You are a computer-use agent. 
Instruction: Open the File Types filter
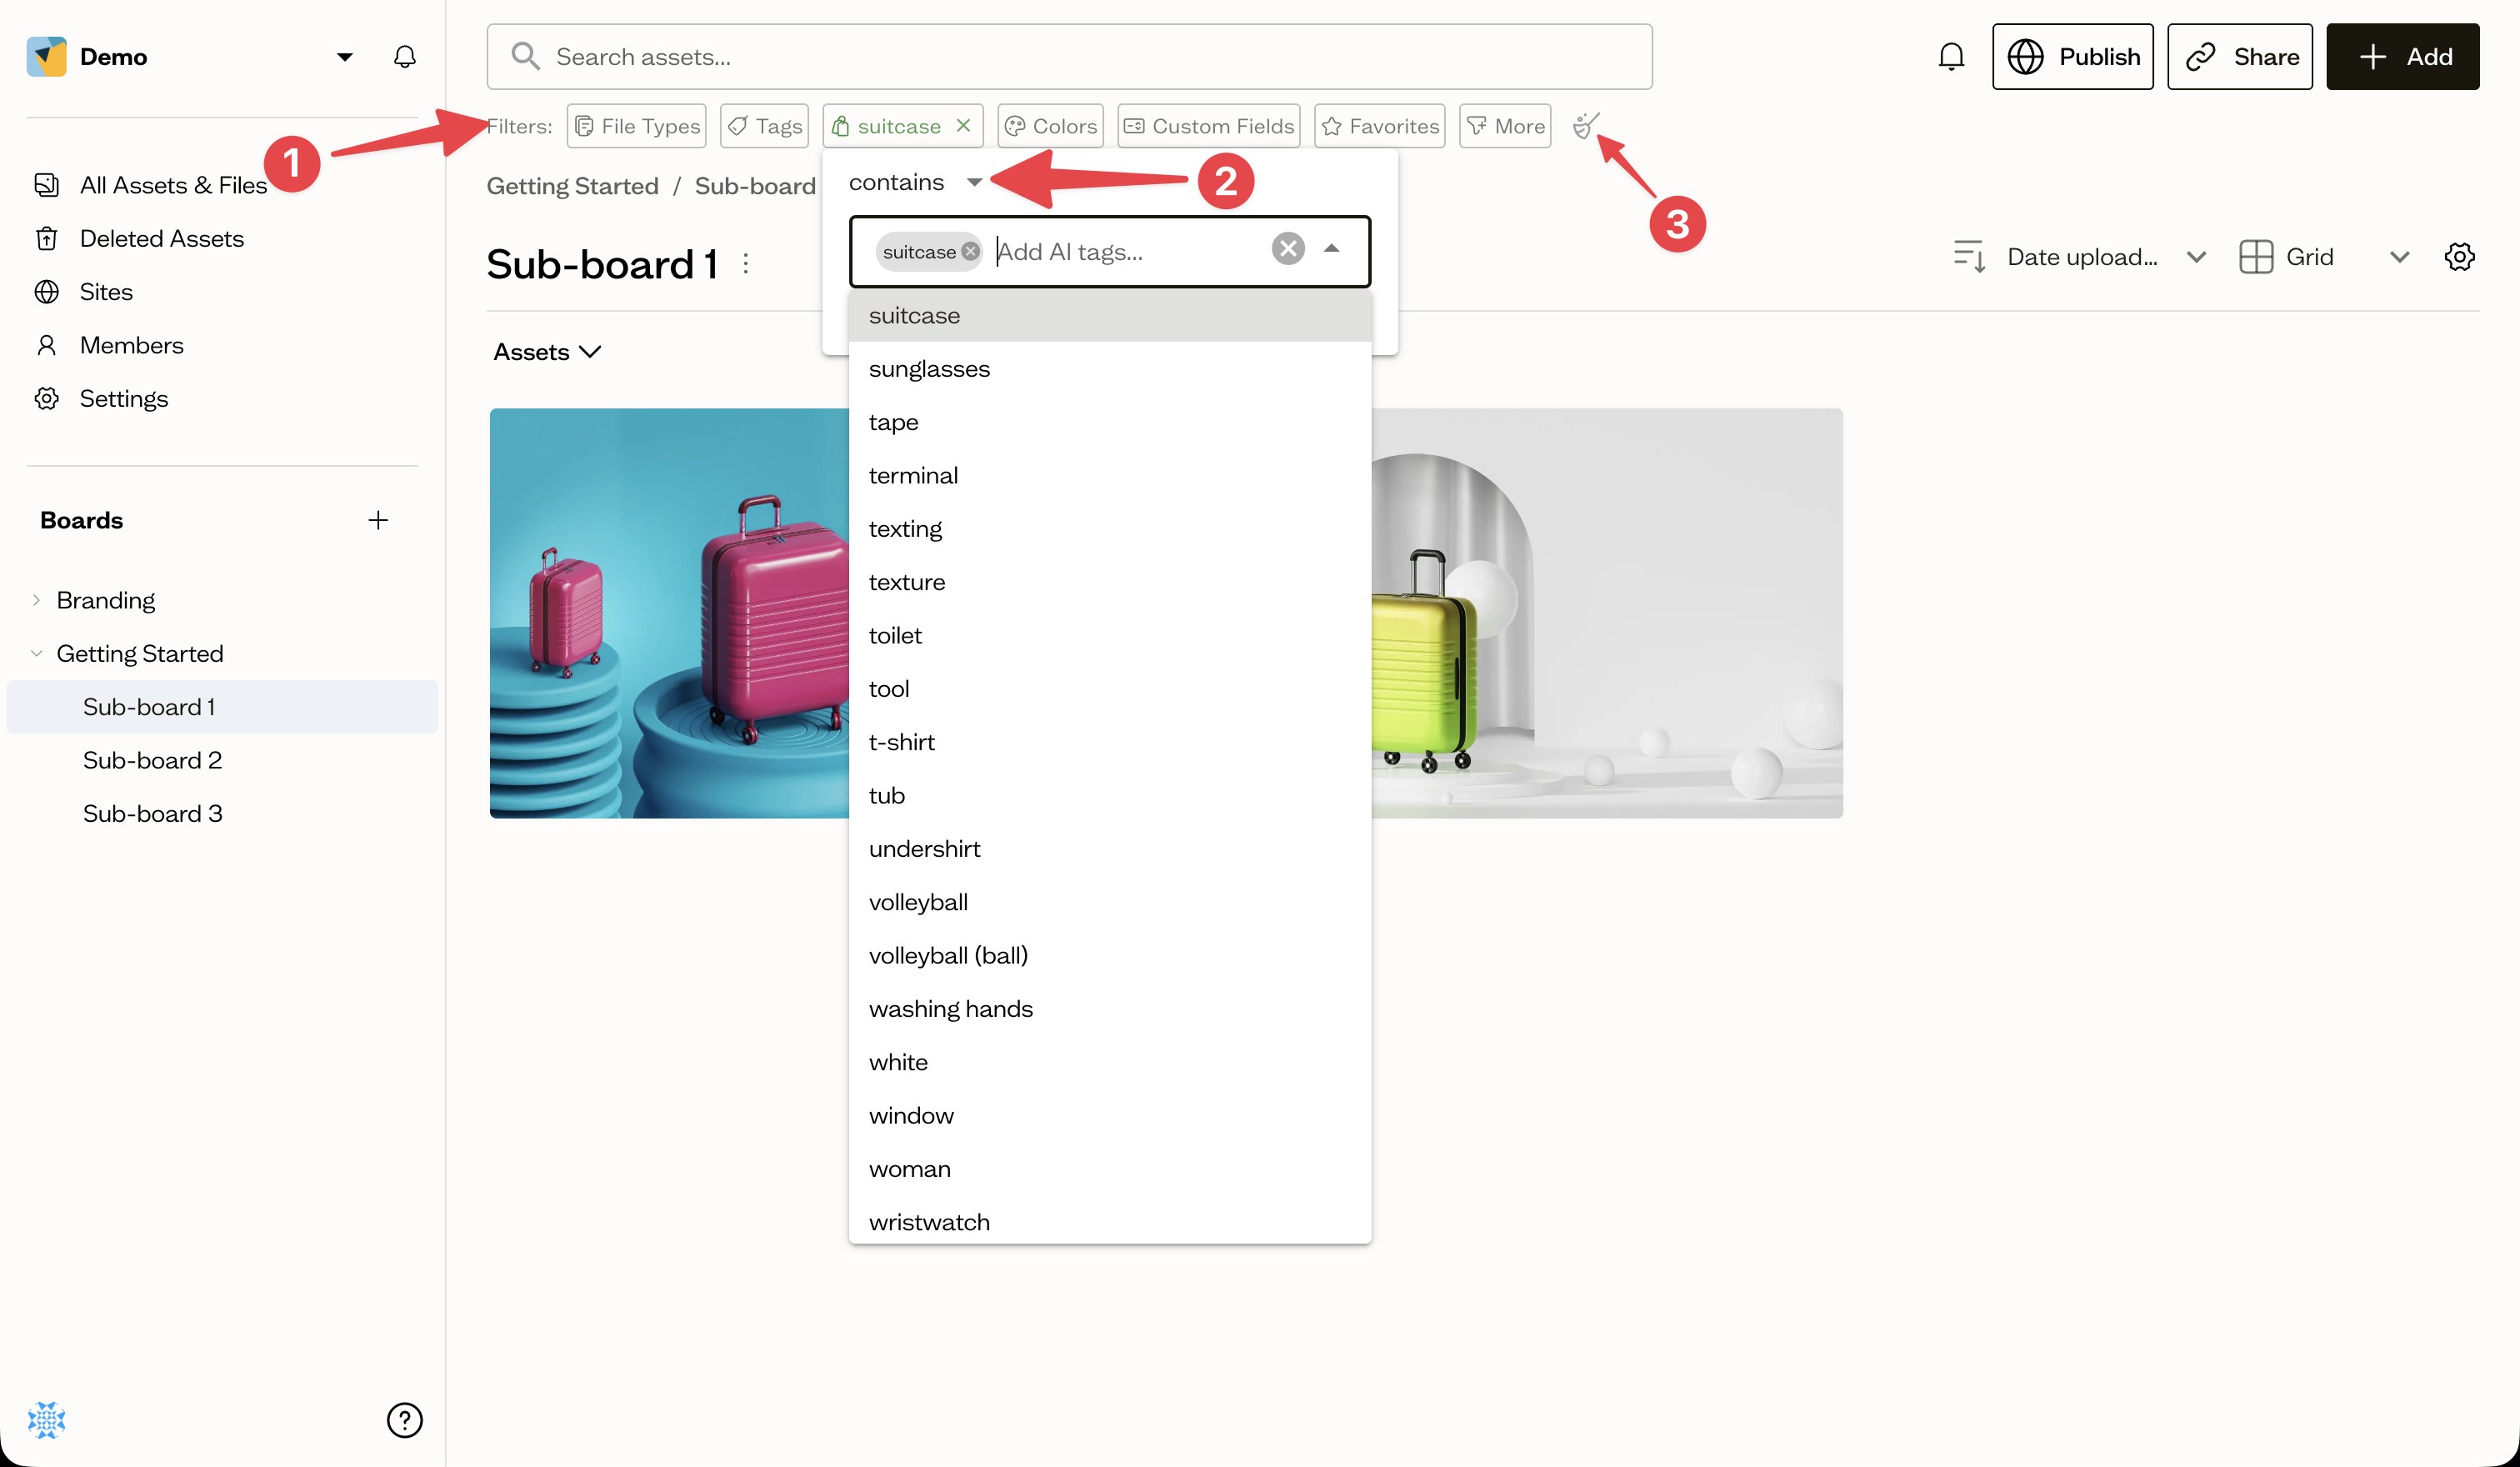coord(636,126)
